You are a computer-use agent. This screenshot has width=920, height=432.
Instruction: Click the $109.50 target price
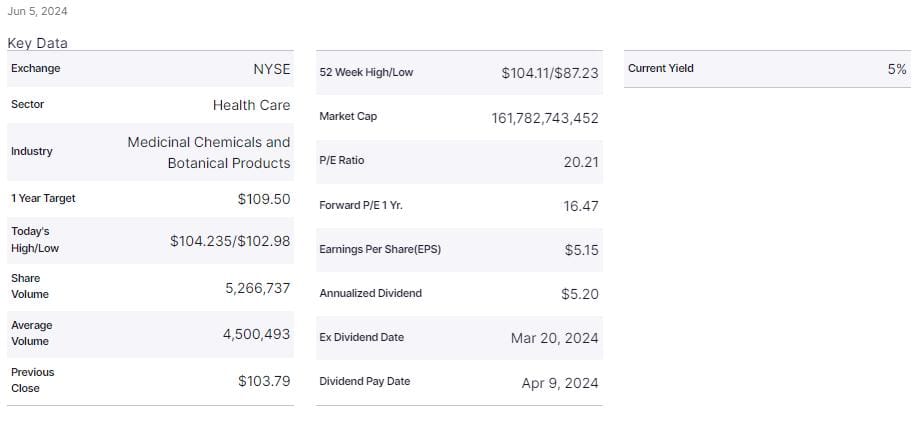point(264,199)
